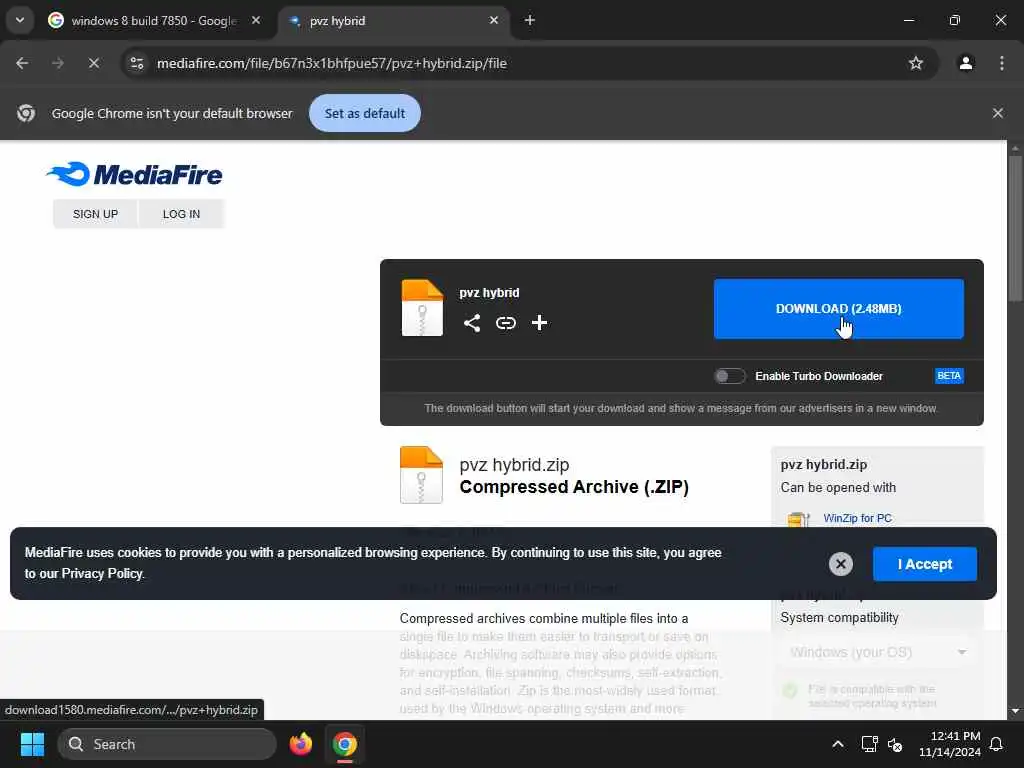Open the Privacy Policy link

click(102, 573)
